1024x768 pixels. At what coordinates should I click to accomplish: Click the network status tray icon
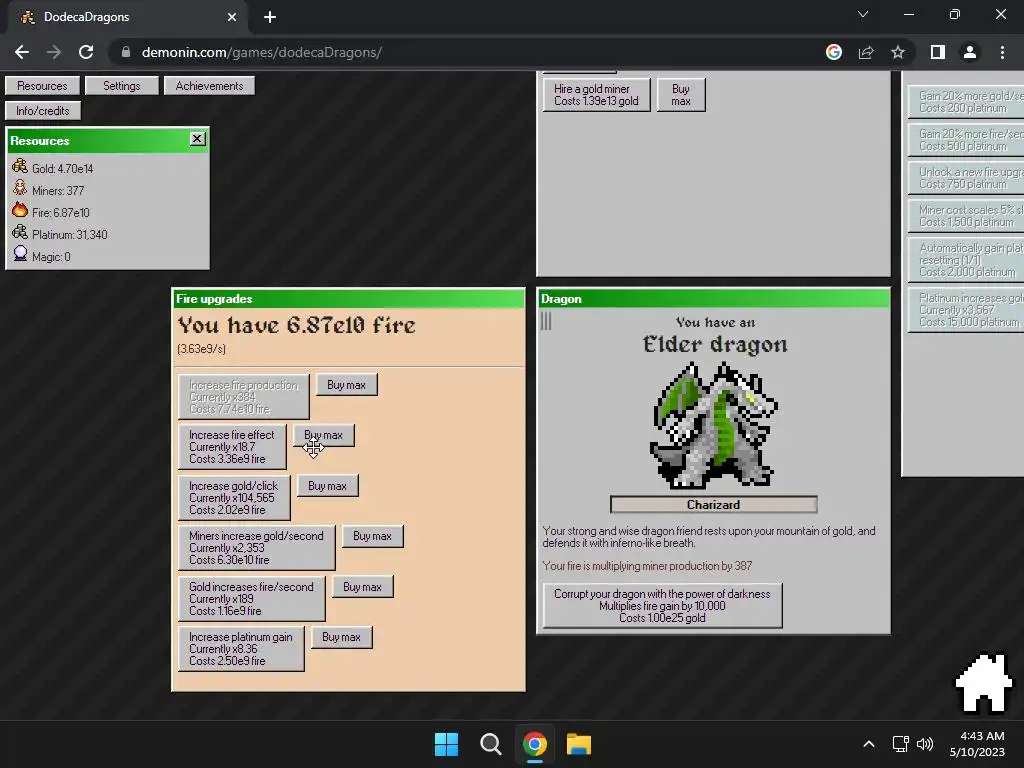901,744
